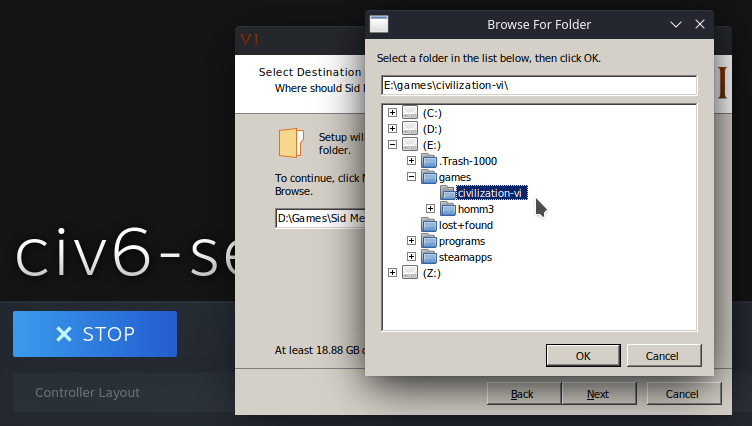
Task: Select the (C:) drive label
Action: coord(432,113)
